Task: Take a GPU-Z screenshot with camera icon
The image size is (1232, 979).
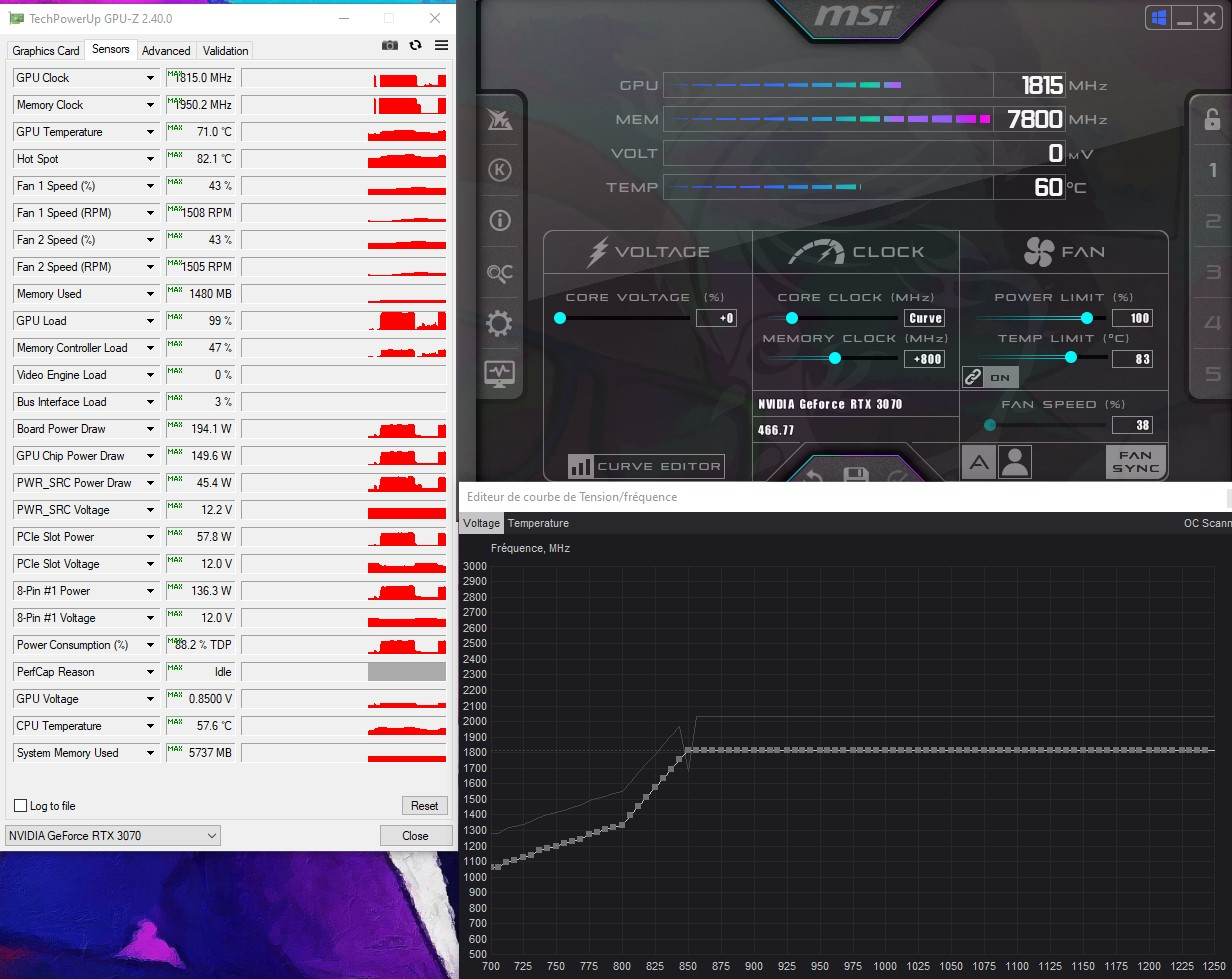Action: point(390,45)
